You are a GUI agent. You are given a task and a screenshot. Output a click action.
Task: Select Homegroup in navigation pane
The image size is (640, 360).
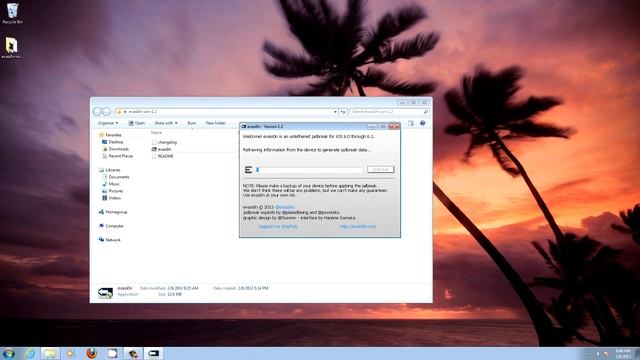[113, 212]
